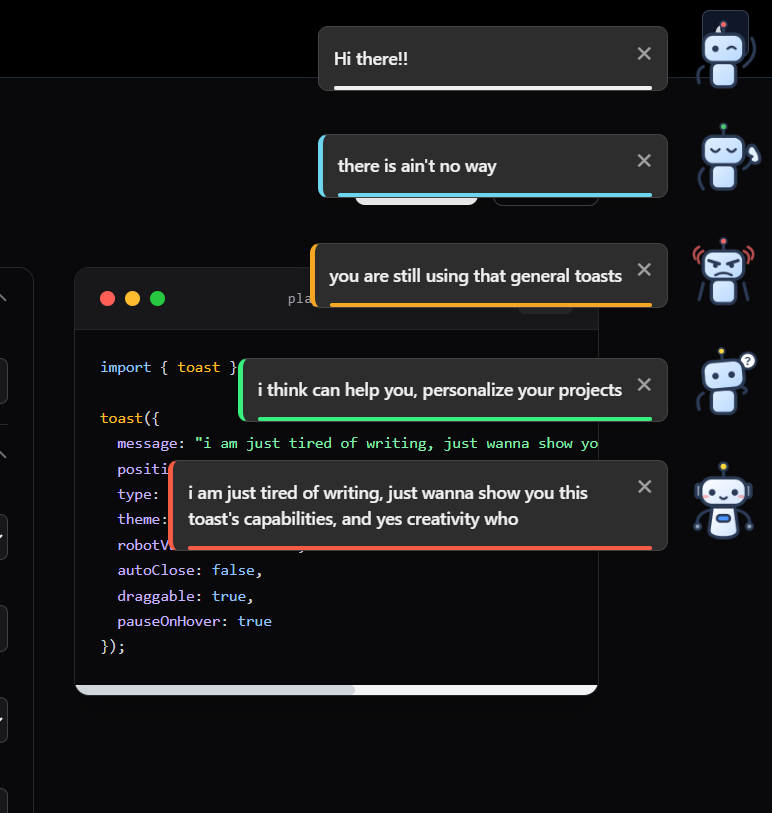
Task: Dismiss the orange warning toast
Action: pos(644,268)
